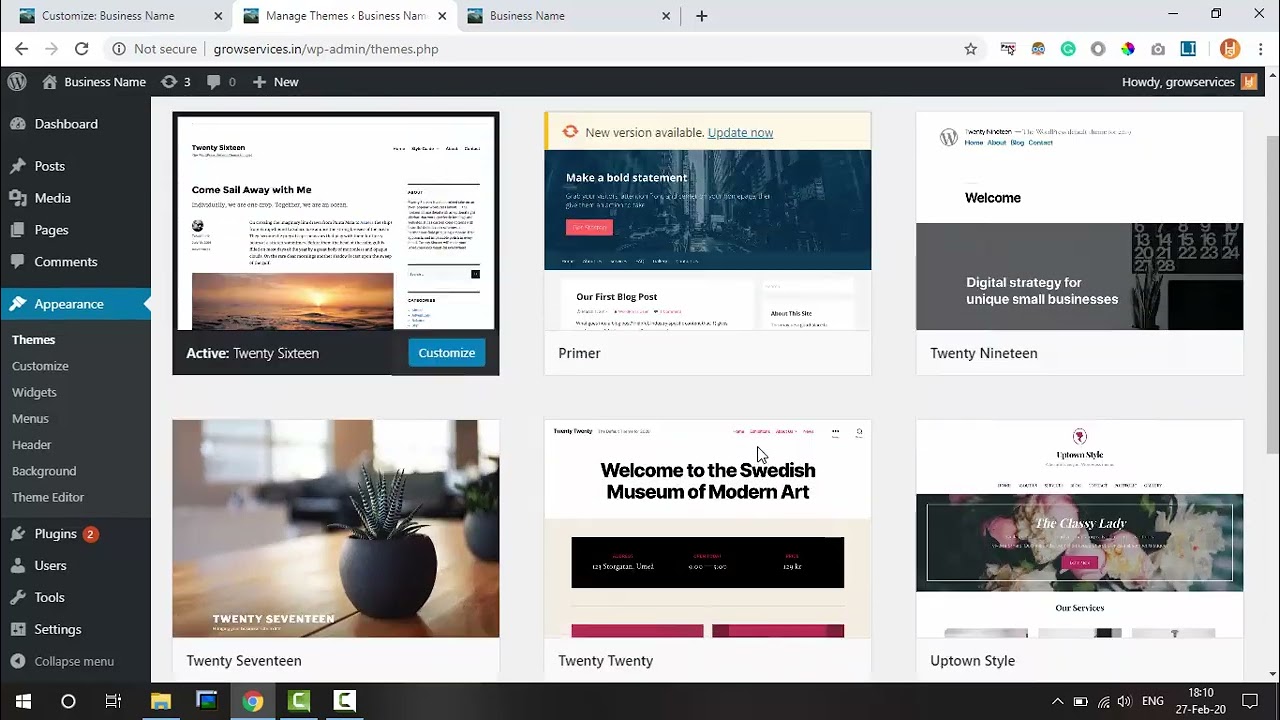Click the Pages icon in sidebar
This screenshot has width=1280, height=720.
pyautogui.click(x=18, y=230)
